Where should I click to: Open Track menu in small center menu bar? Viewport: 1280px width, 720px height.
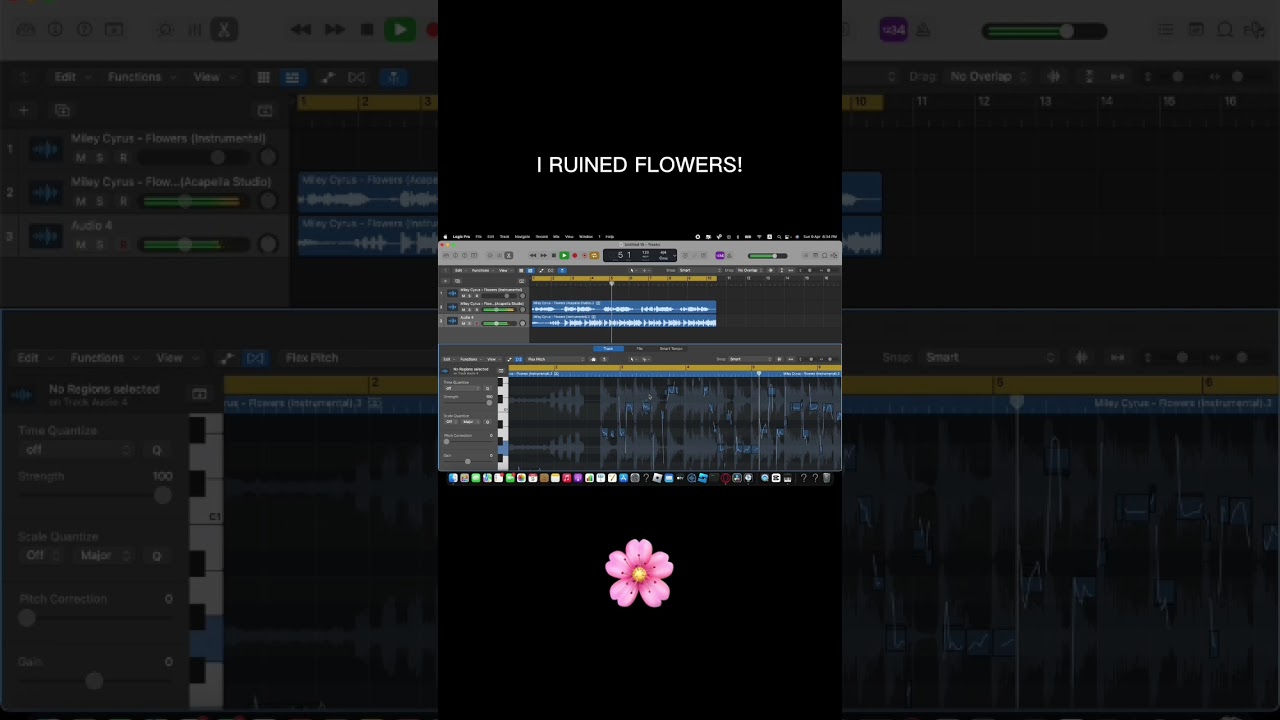(504, 237)
